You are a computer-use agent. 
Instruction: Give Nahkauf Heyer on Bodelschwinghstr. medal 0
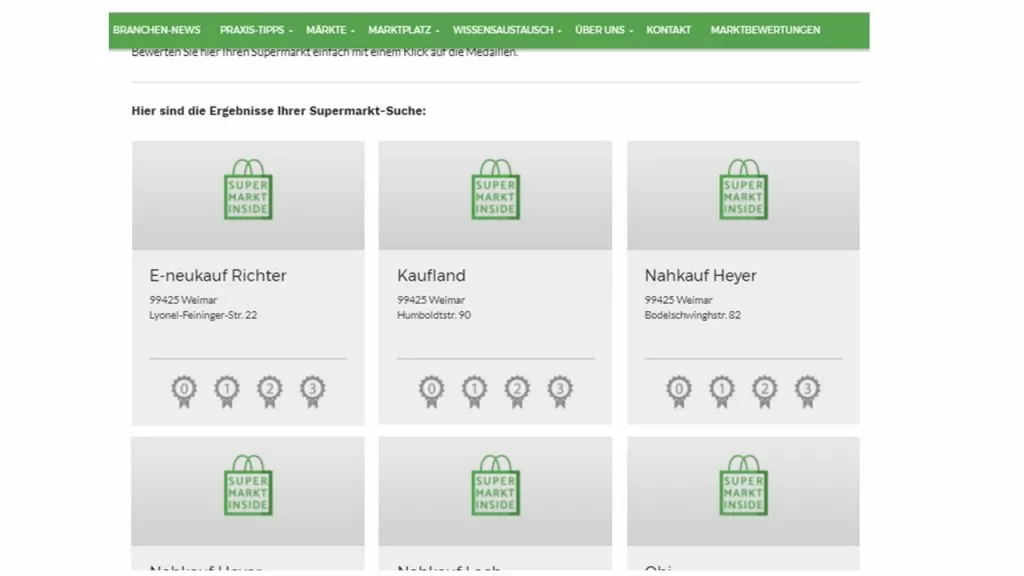[x=679, y=391]
